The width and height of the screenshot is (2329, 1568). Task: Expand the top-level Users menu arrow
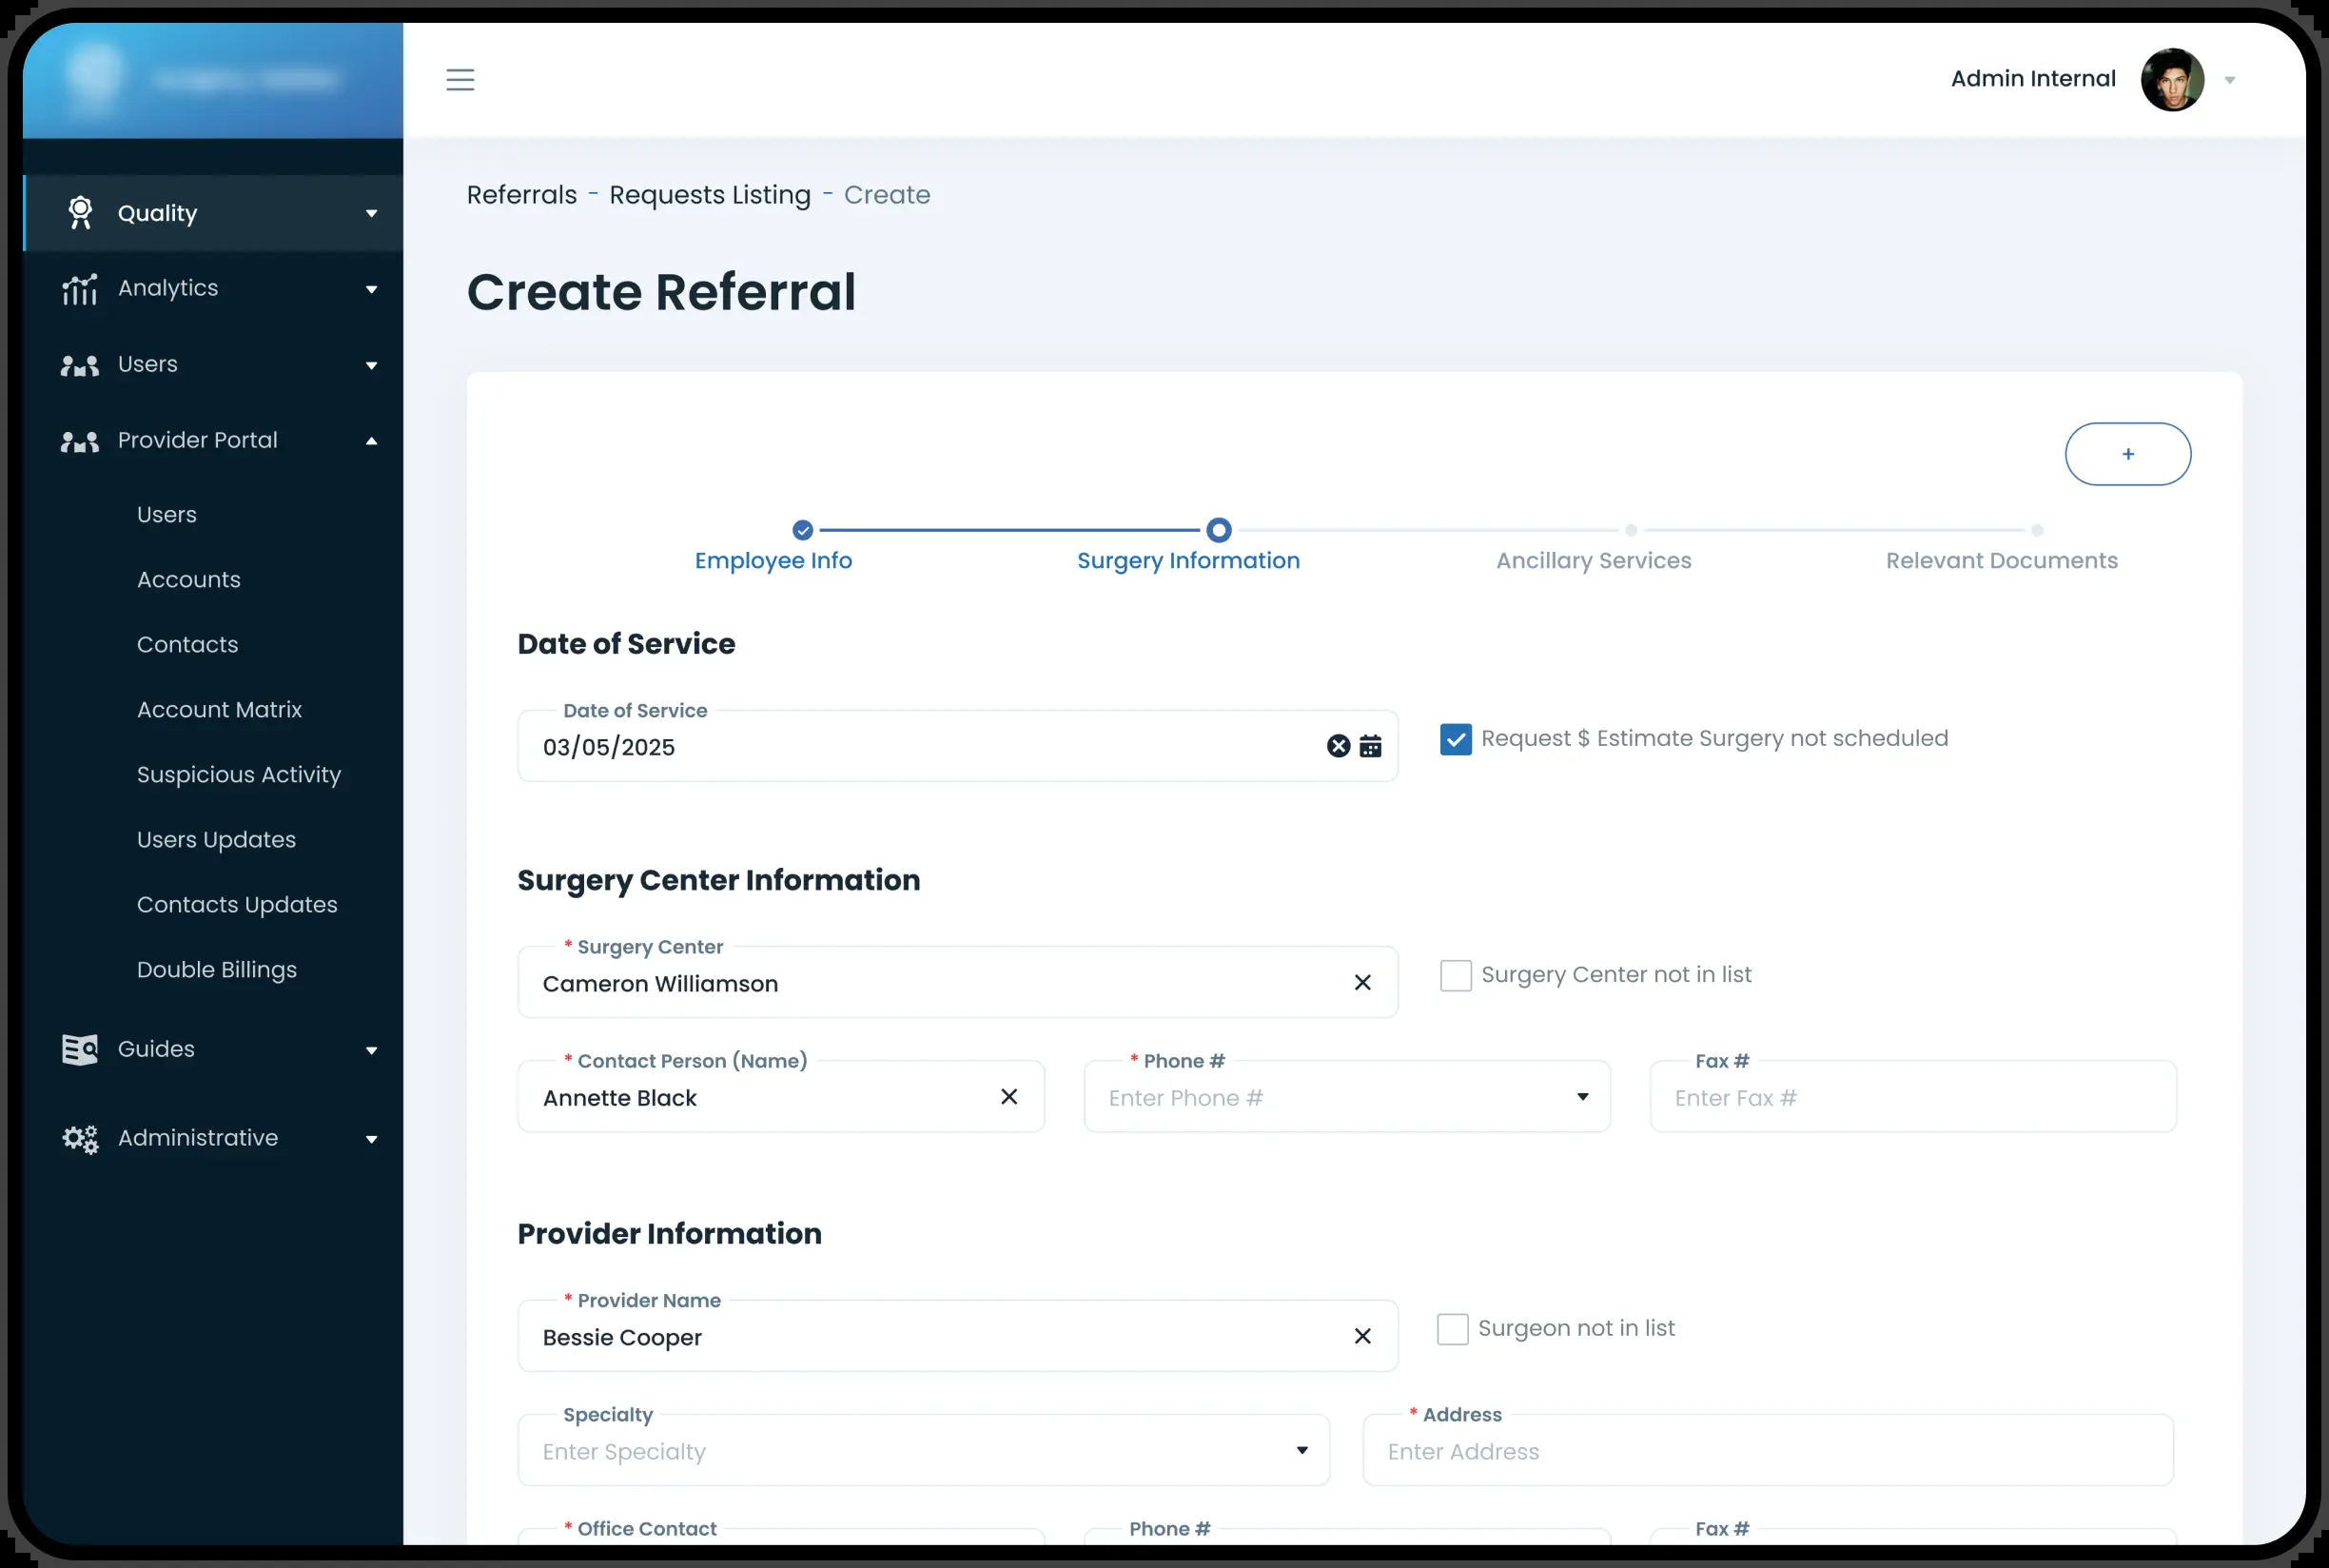(371, 365)
